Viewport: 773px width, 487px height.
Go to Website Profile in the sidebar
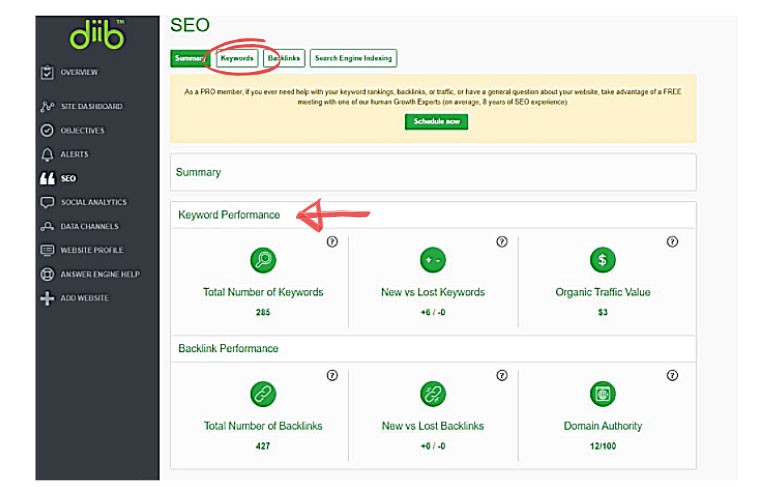tap(92, 250)
